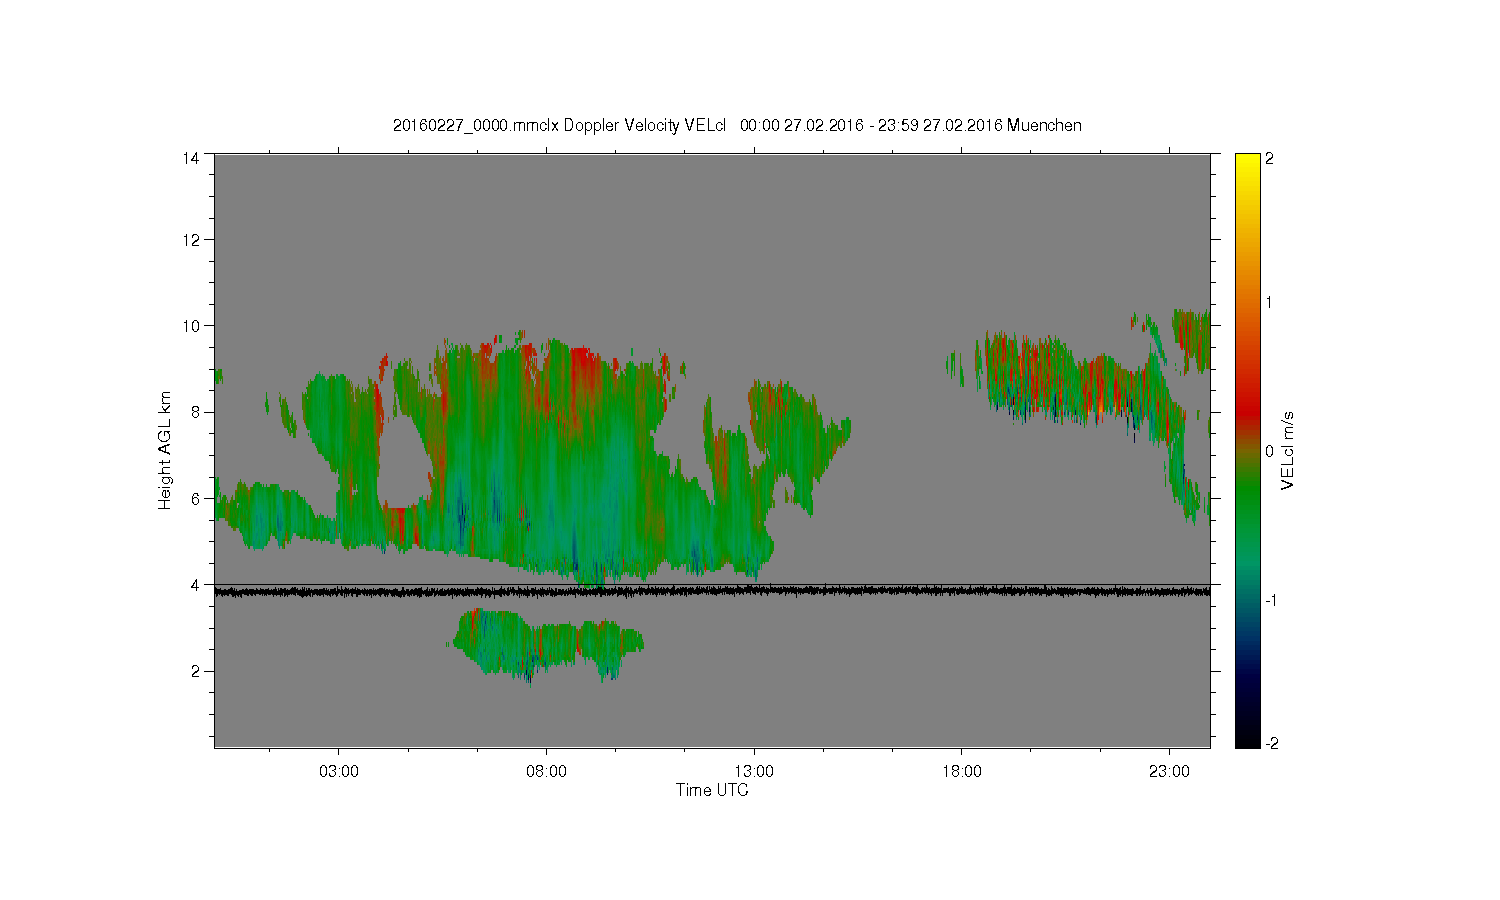Click the plot title starting with '20160227_0000.mmclx'
The height and width of the screenshot is (900, 1500).
737,126
